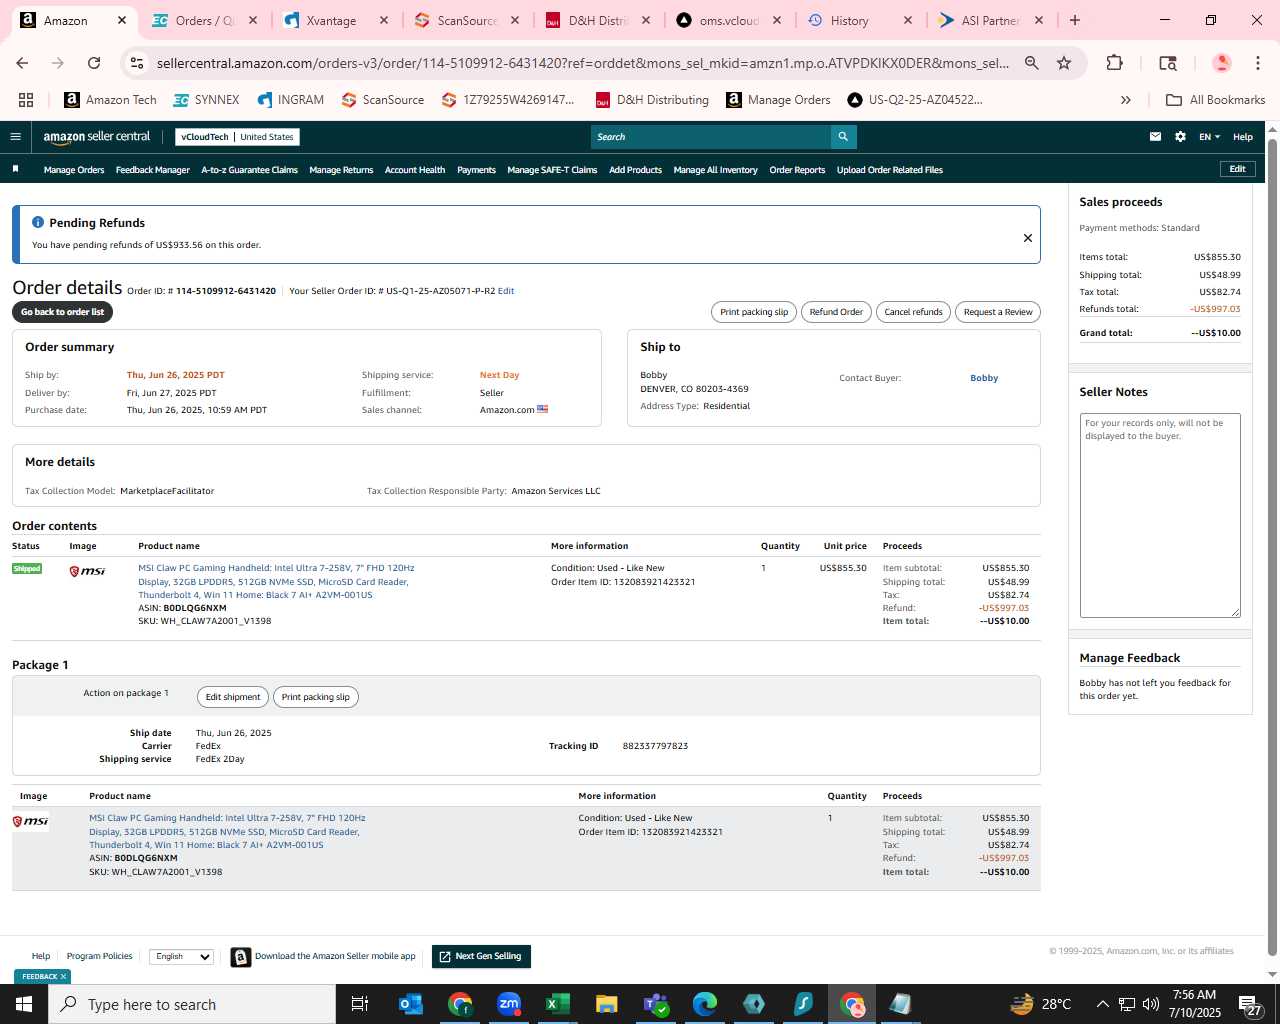Click the Edit shipment button
The width and height of the screenshot is (1280, 1024).
point(233,697)
